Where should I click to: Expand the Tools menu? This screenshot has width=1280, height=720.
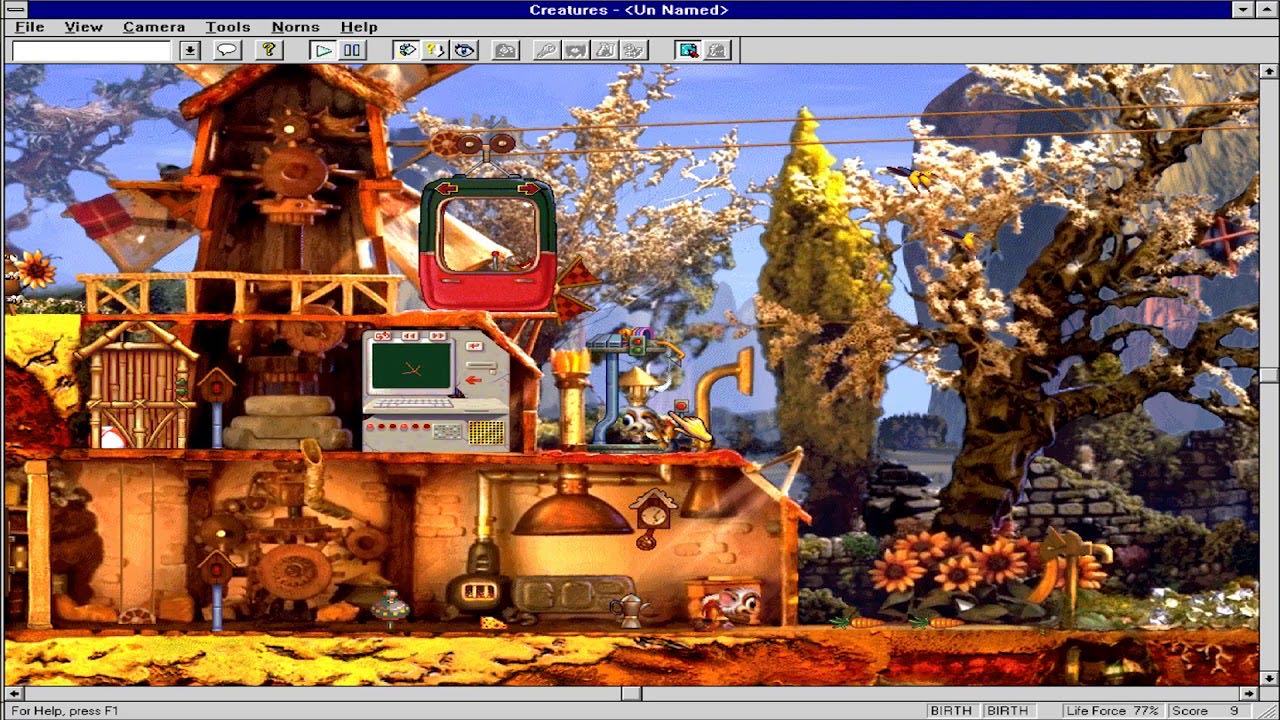[x=228, y=27]
